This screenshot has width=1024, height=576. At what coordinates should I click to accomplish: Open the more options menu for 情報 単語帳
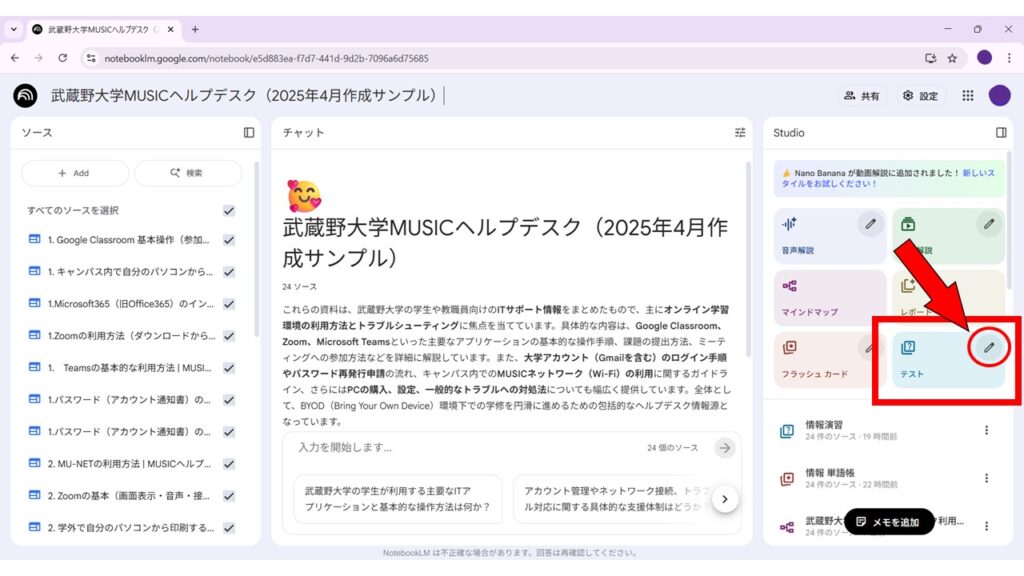986,478
